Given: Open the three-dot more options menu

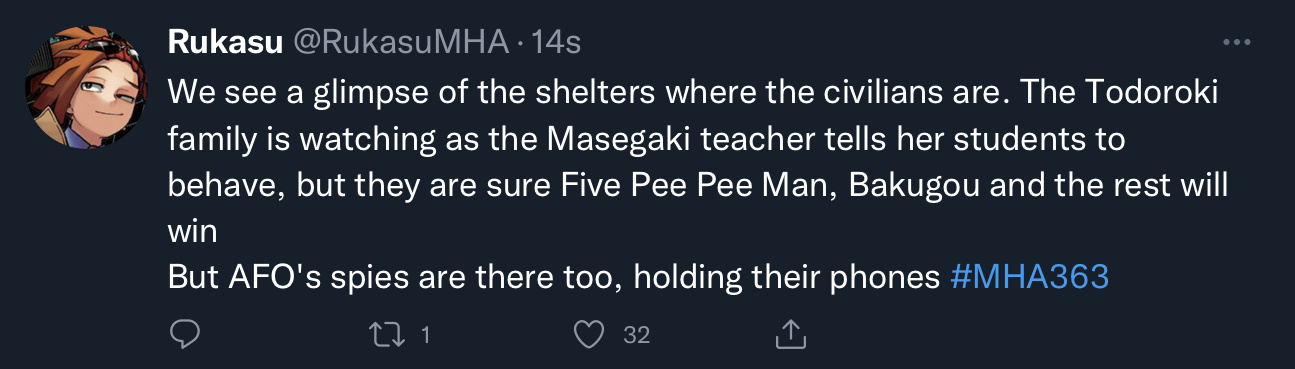Looking at the screenshot, I should (1238, 43).
